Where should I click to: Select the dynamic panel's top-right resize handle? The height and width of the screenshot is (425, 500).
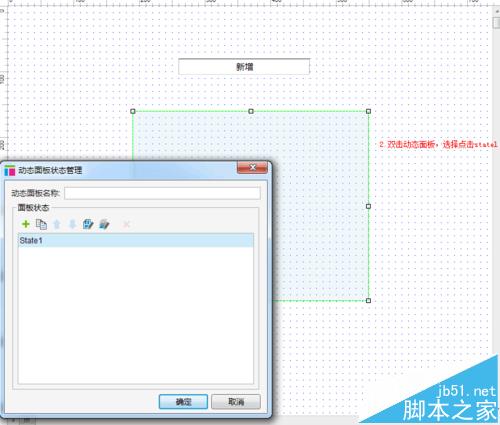(368, 111)
